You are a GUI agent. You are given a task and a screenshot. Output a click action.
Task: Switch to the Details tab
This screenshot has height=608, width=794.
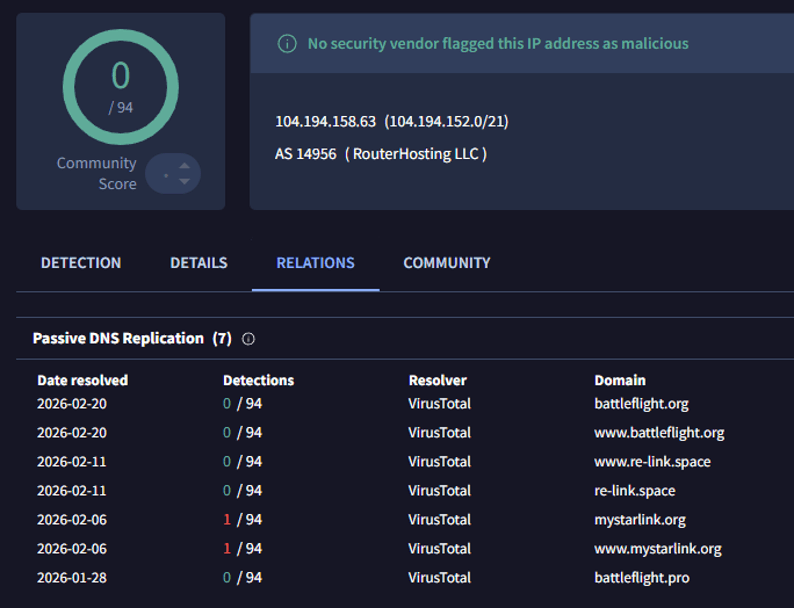tap(198, 263)
